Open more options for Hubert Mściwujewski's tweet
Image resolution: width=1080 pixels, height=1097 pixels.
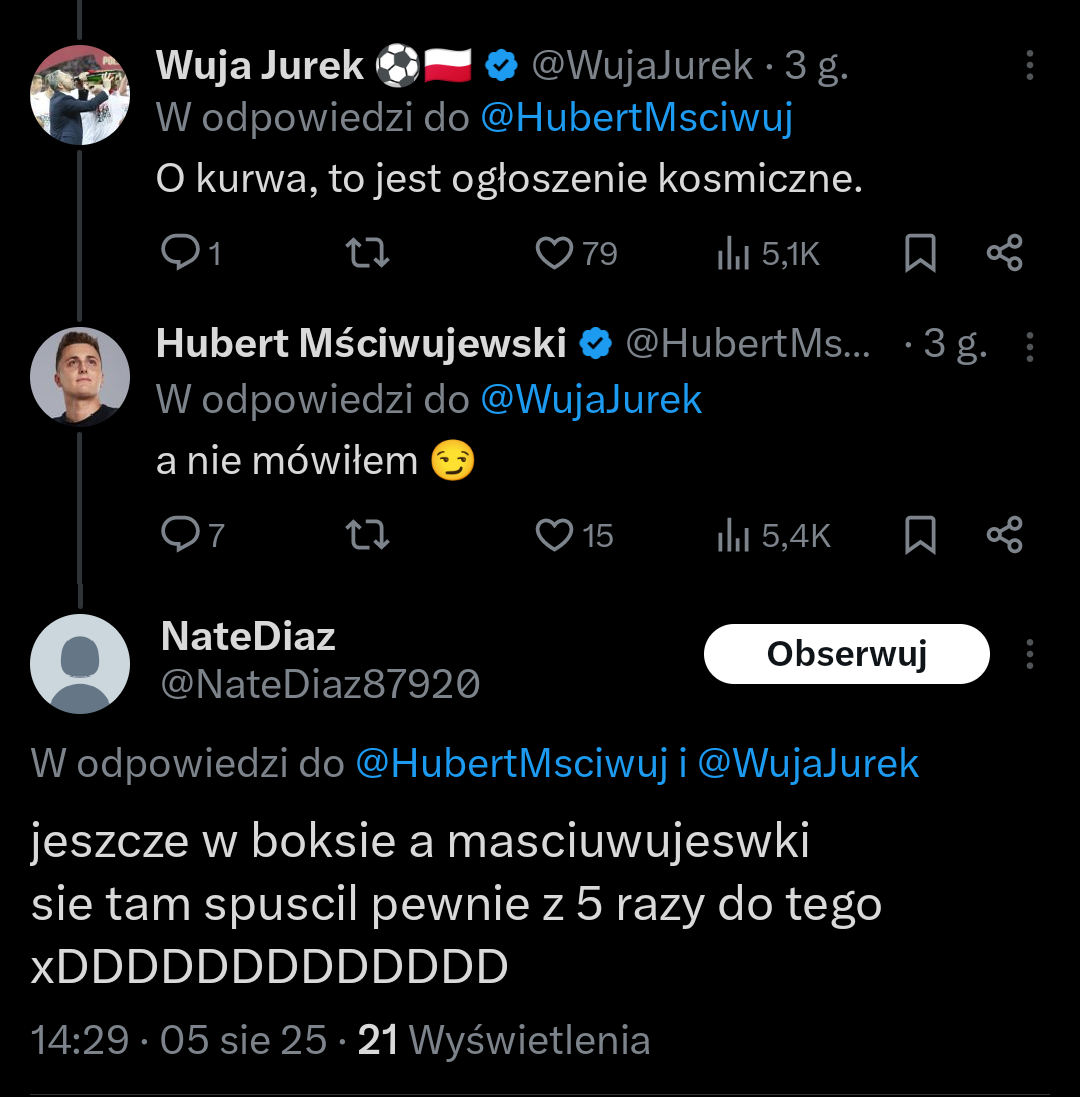coord(1029,346)
